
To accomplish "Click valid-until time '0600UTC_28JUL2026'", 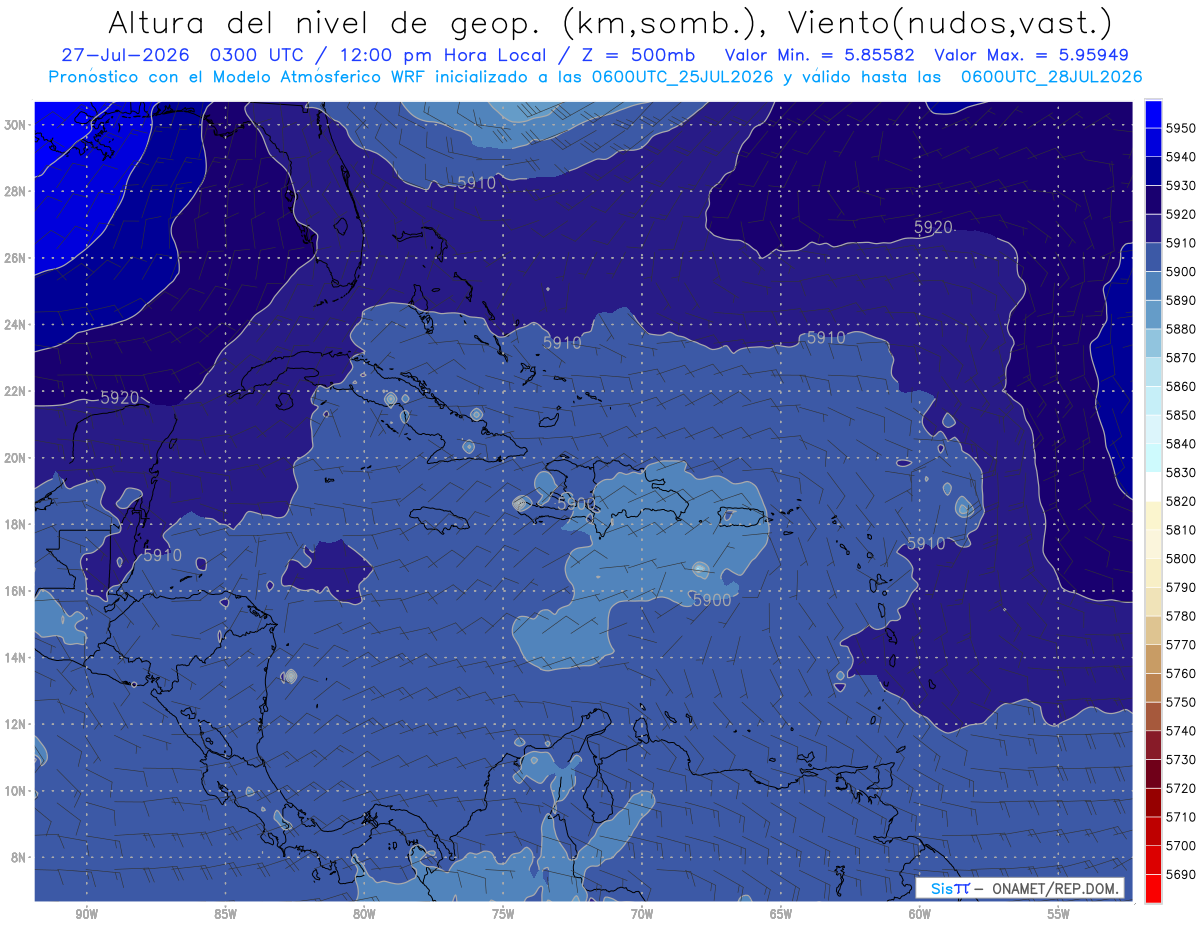I will coord(1050,76).
